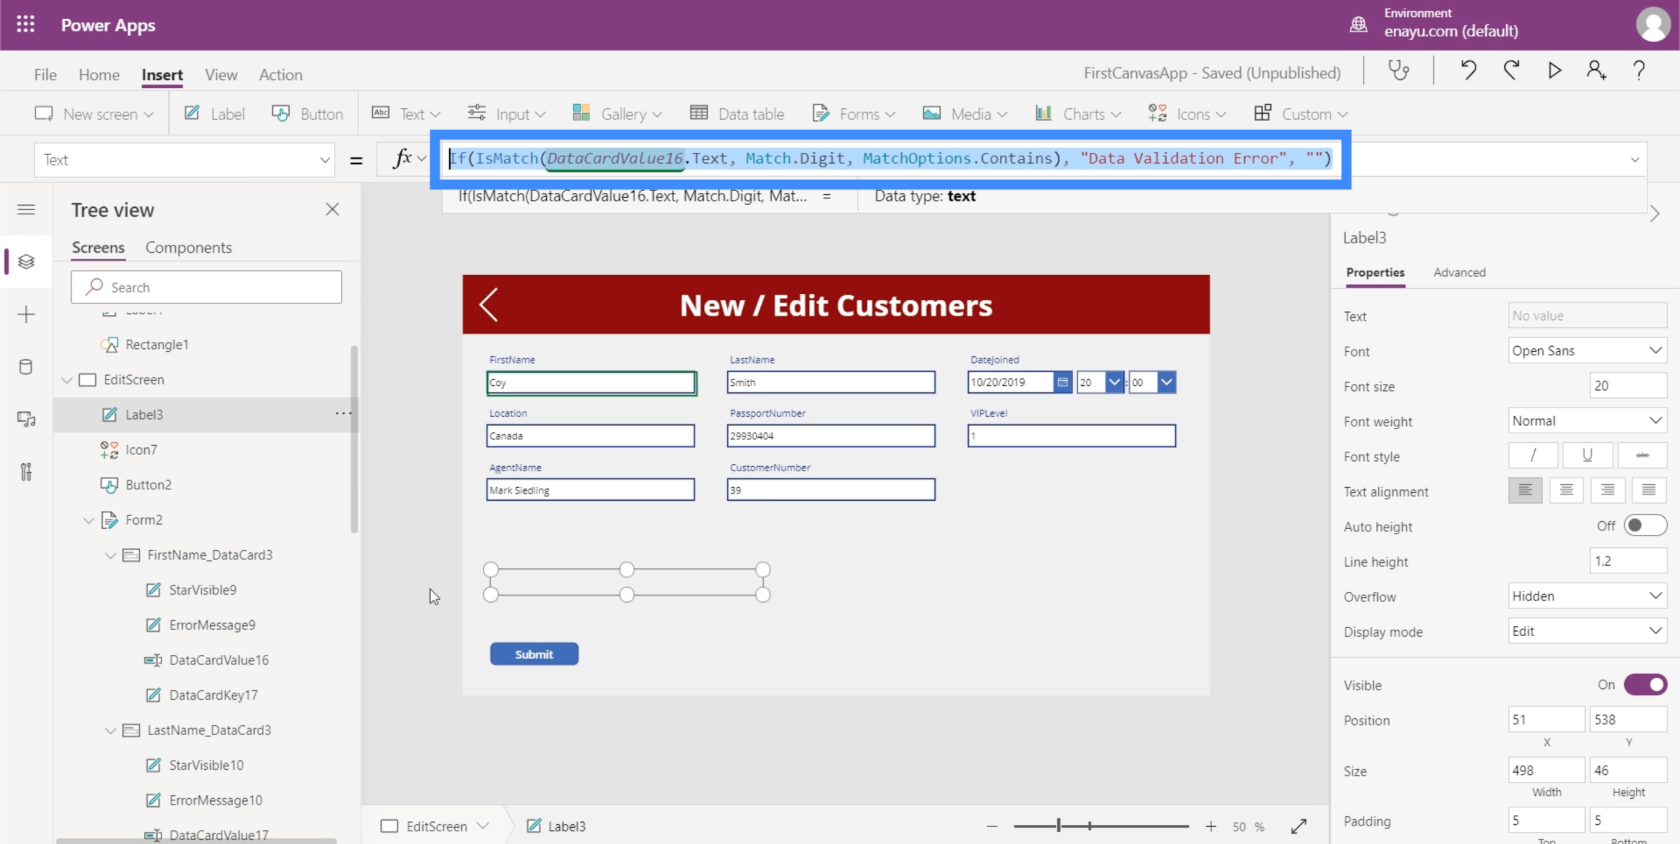Image resolution: width=1680 pixels, height=844 pixels.
Task: Collapse the LastName_DataCard3 node
Action: (x=111, y=730)
